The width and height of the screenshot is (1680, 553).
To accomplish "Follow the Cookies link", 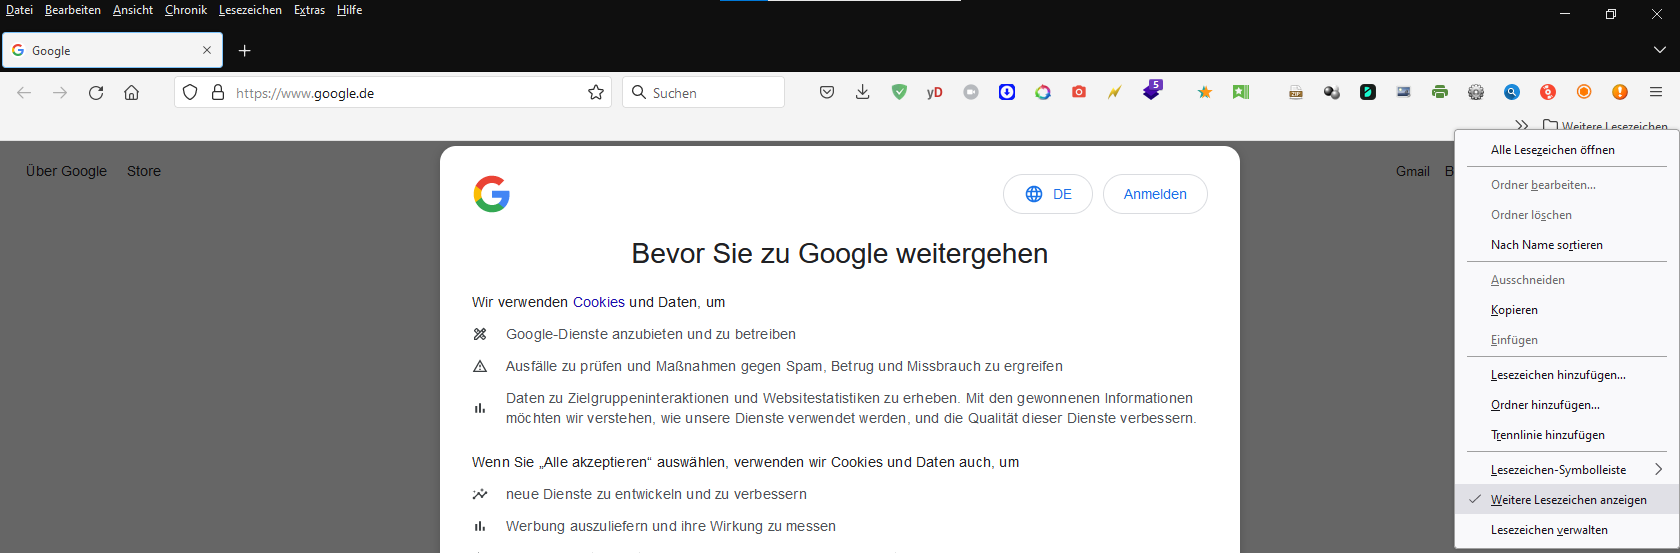I will (599, 302).
